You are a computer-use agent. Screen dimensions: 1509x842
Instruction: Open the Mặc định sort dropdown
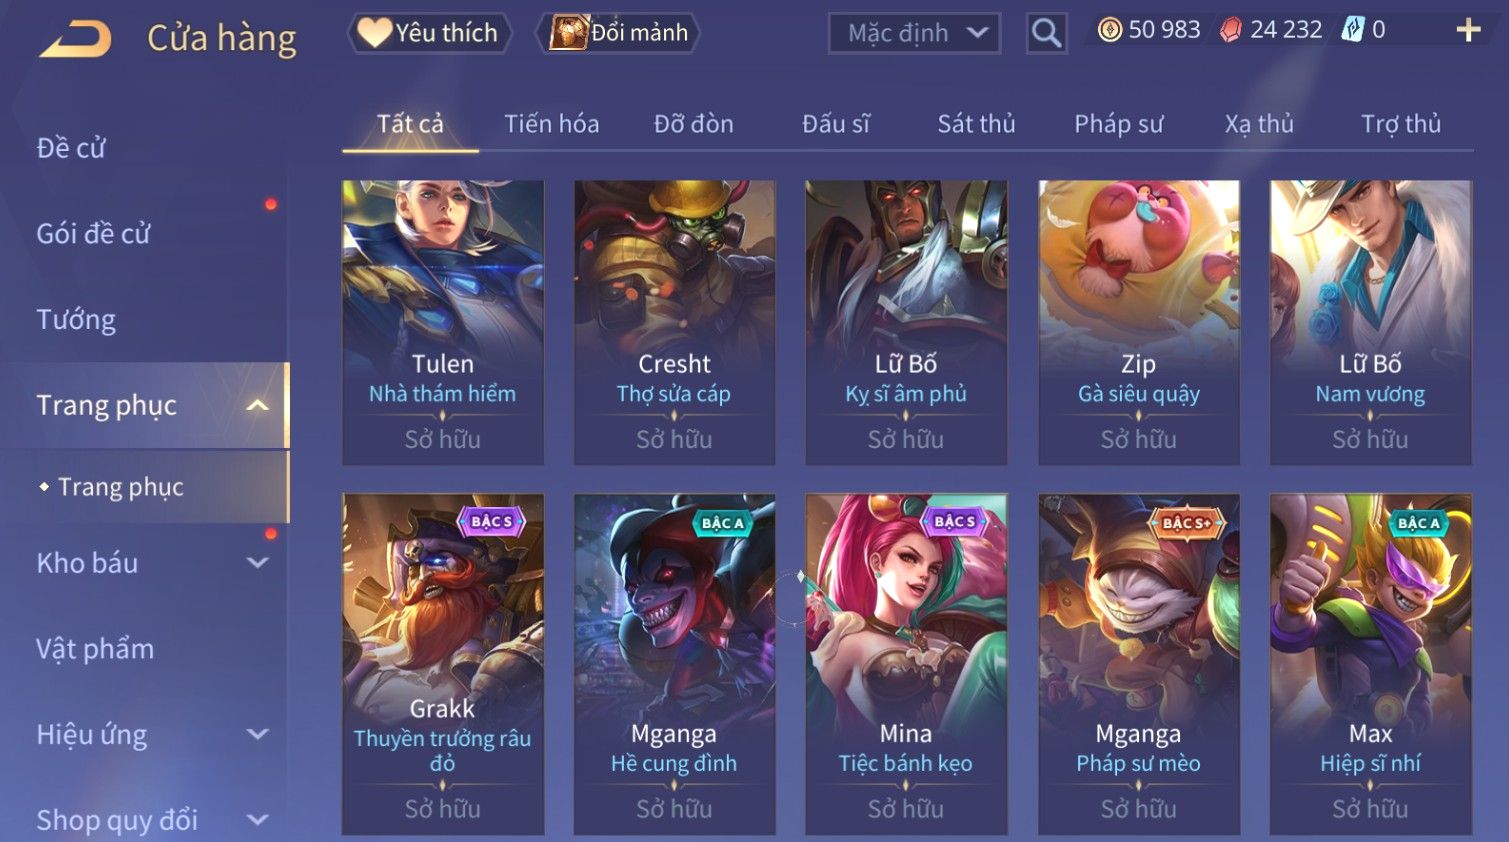pos(914,33)
